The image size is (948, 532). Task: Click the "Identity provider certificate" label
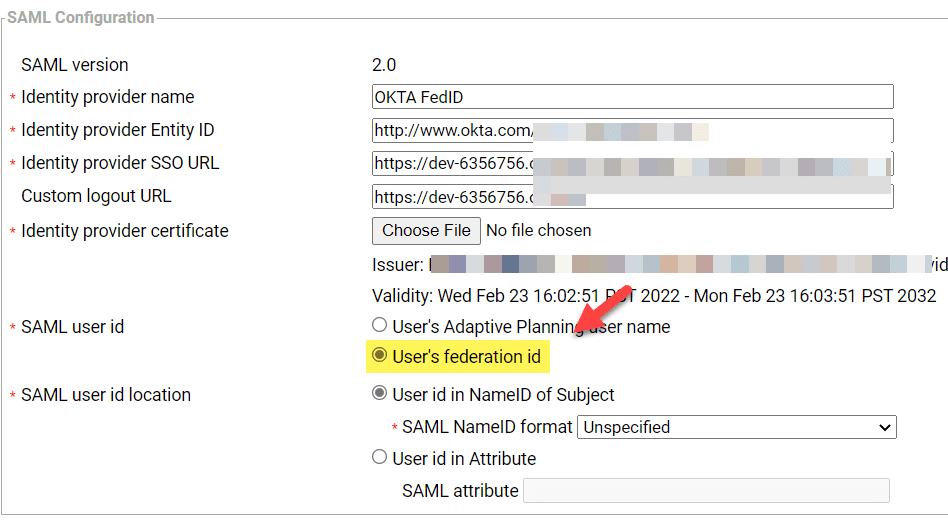[124, 231]
